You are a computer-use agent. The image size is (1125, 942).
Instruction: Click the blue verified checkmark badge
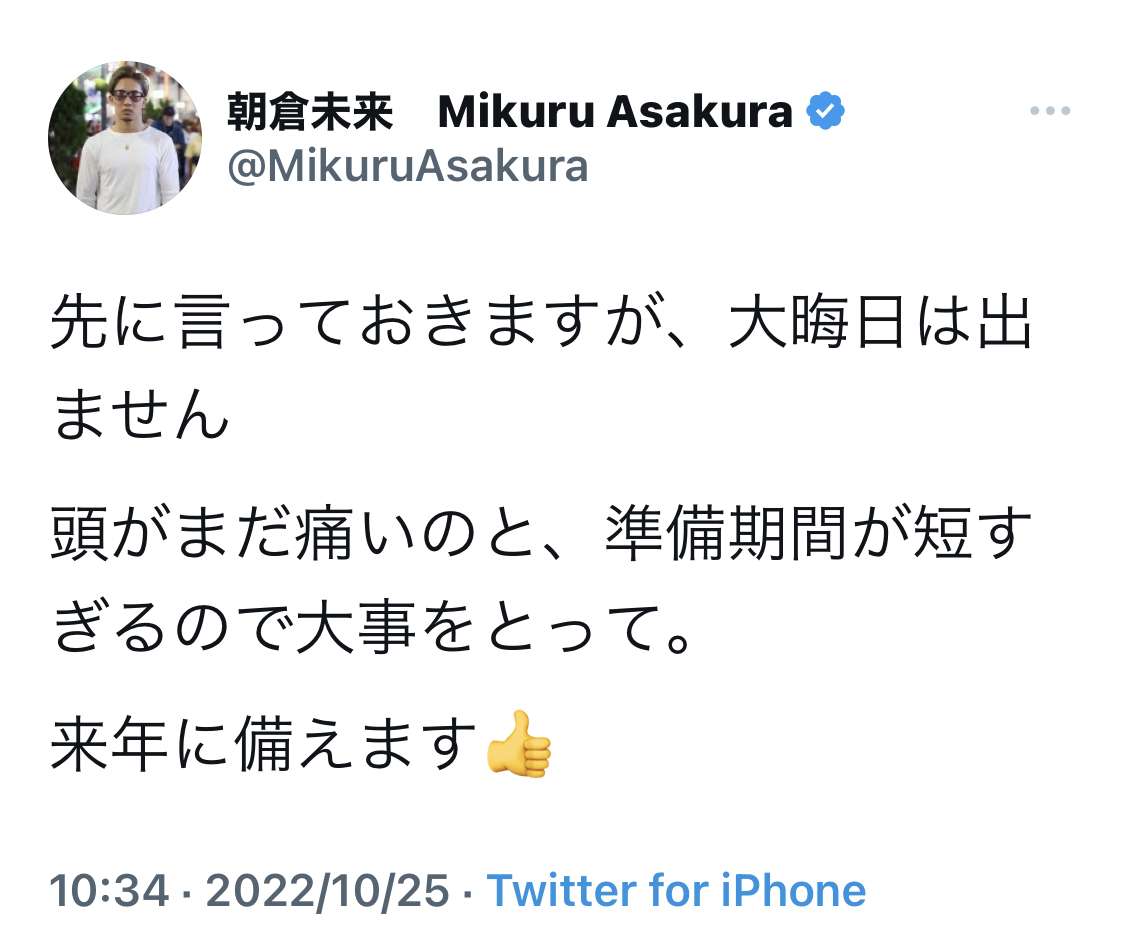(827, 113)
